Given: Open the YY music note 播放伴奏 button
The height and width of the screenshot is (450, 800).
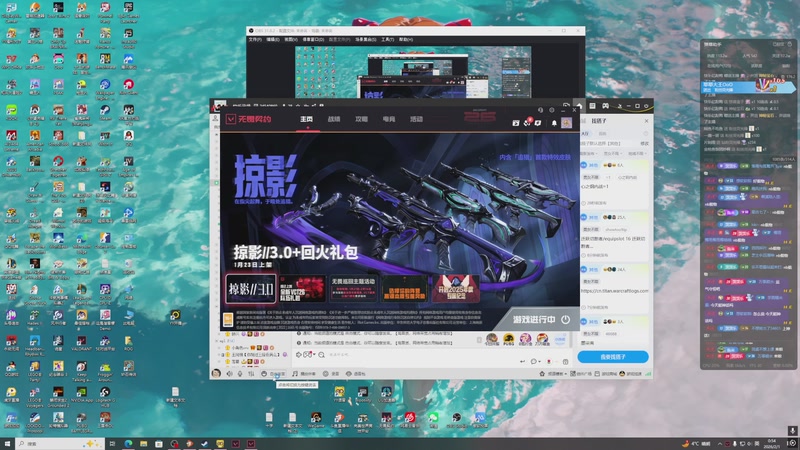Looking at the screenshot, I should pyautogui.click(x=304, y=373).
